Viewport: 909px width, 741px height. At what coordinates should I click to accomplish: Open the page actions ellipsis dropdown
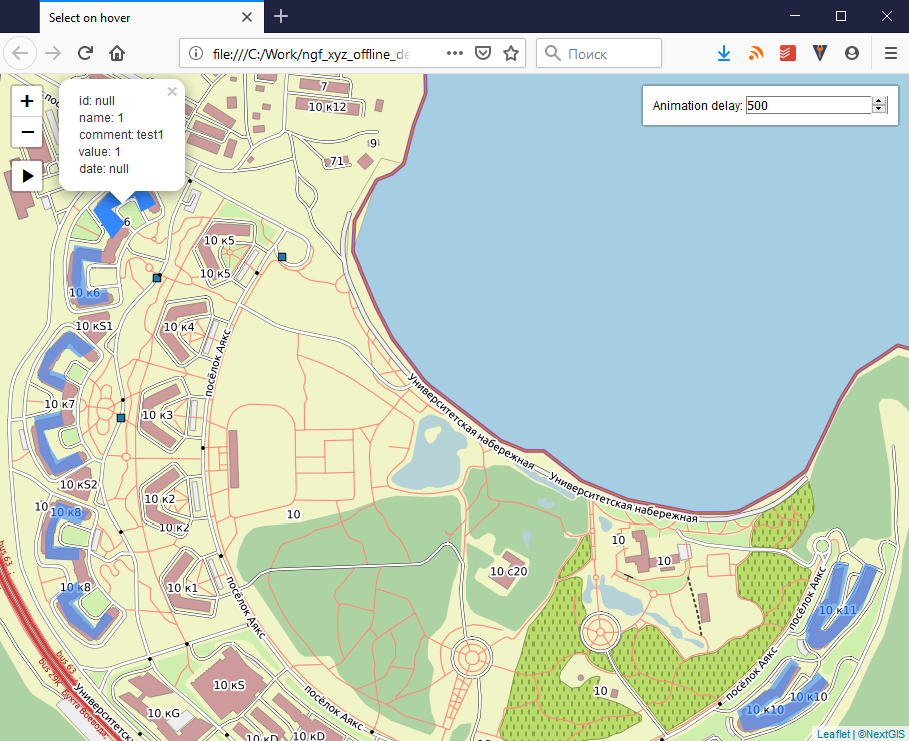point(453,52)
